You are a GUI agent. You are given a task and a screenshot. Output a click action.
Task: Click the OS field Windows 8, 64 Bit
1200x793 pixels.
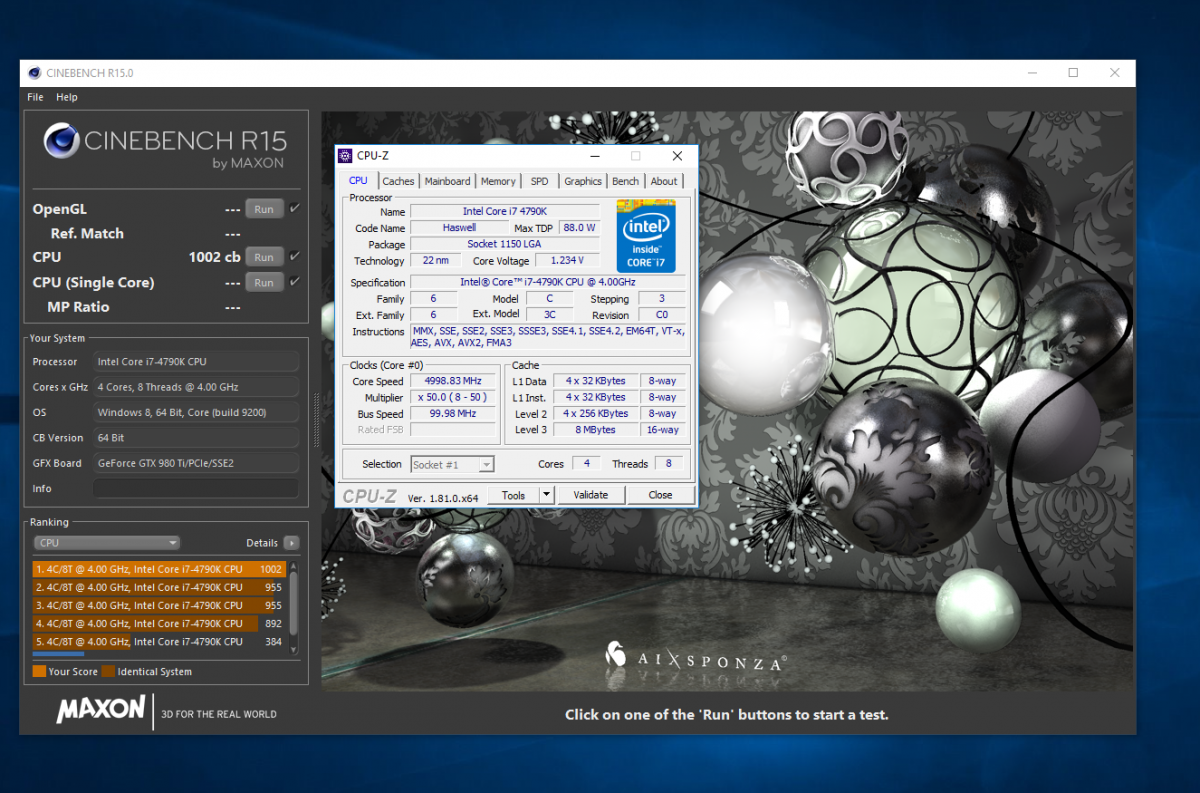pyautogui.click(x=196, y=412)
